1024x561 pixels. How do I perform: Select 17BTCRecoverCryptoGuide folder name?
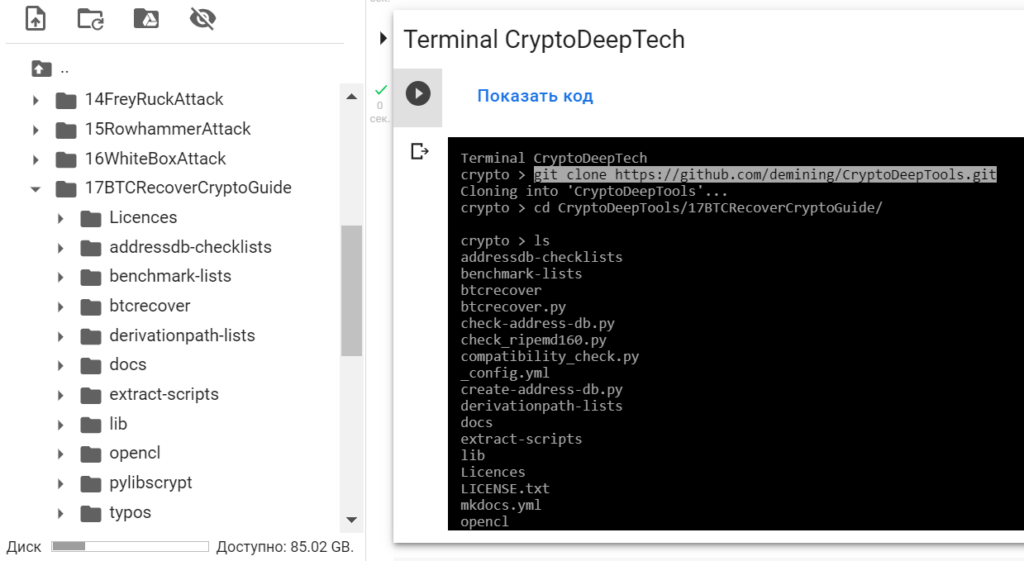pos(188,187)
